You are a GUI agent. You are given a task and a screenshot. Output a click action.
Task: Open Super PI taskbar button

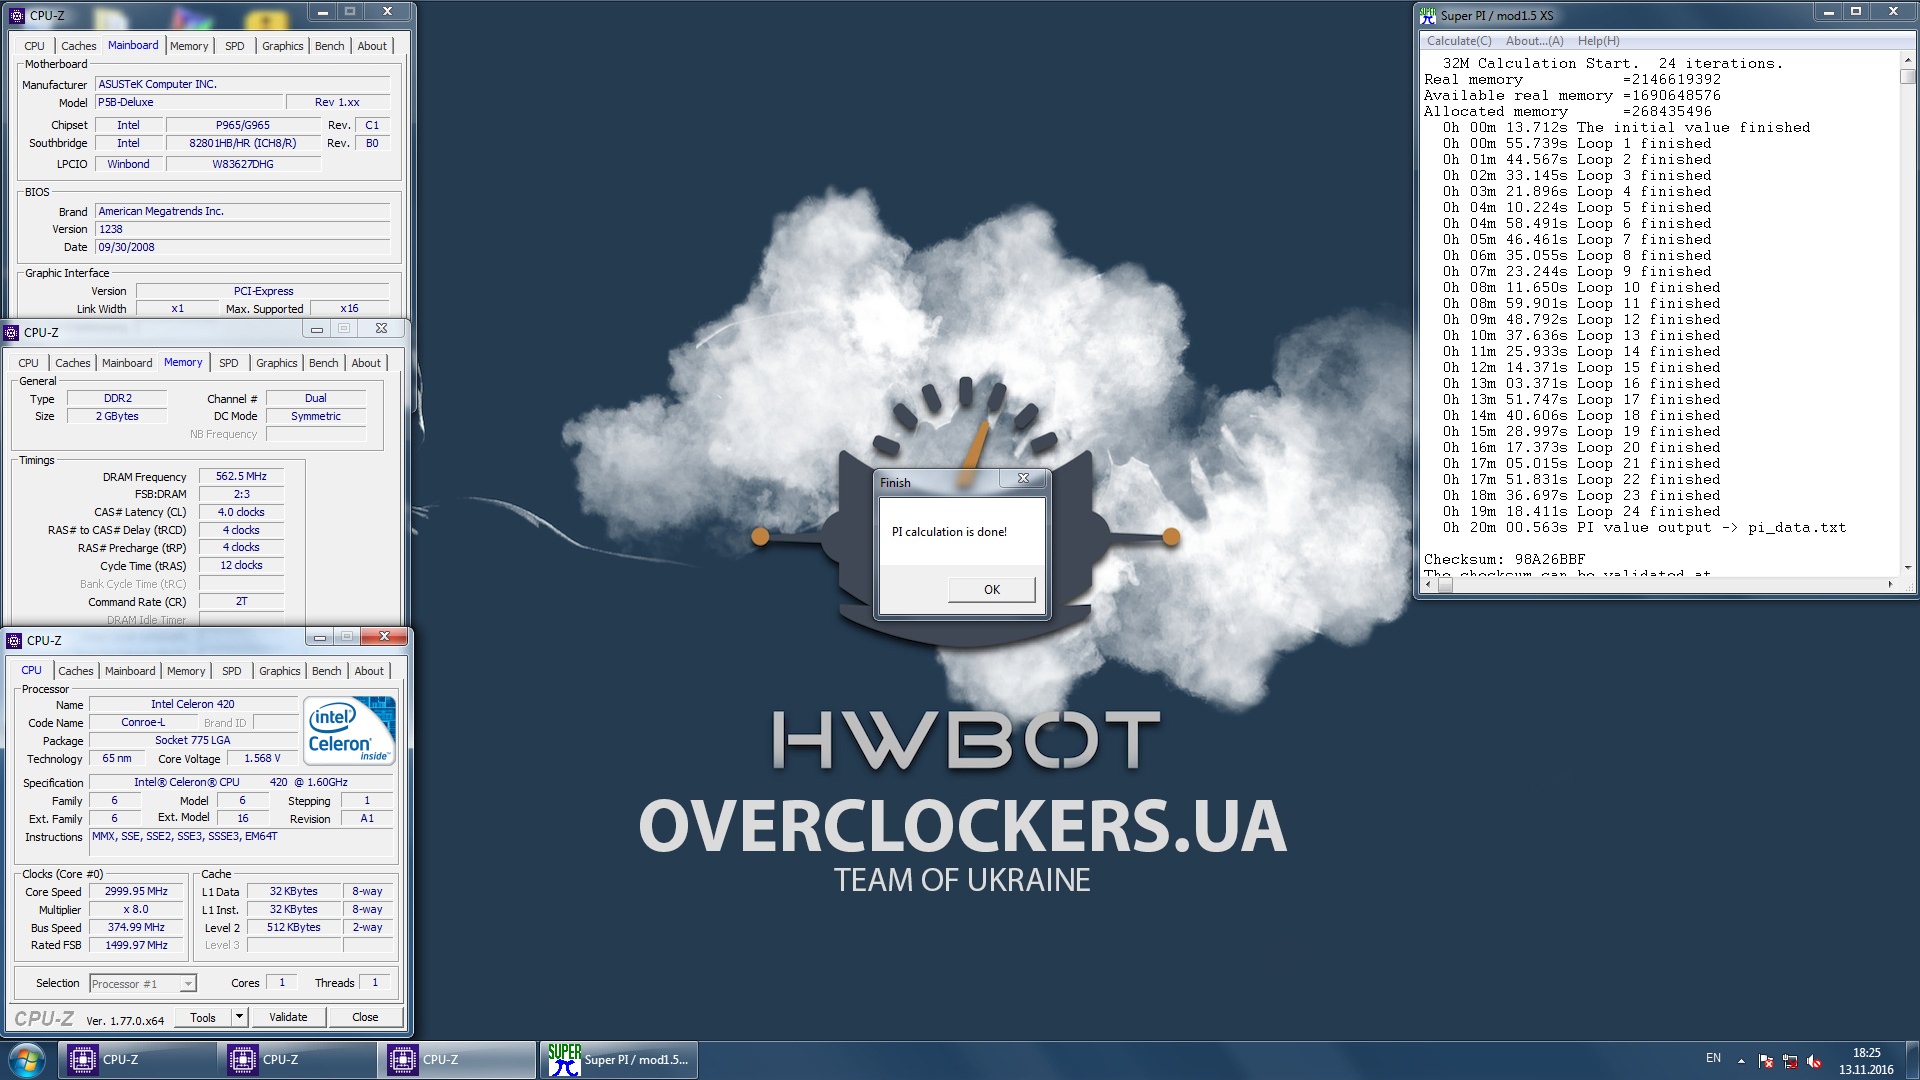620,1060
